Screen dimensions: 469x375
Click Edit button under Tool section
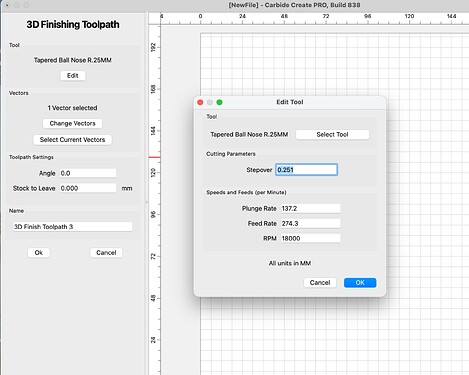click(x=73, y=76)
